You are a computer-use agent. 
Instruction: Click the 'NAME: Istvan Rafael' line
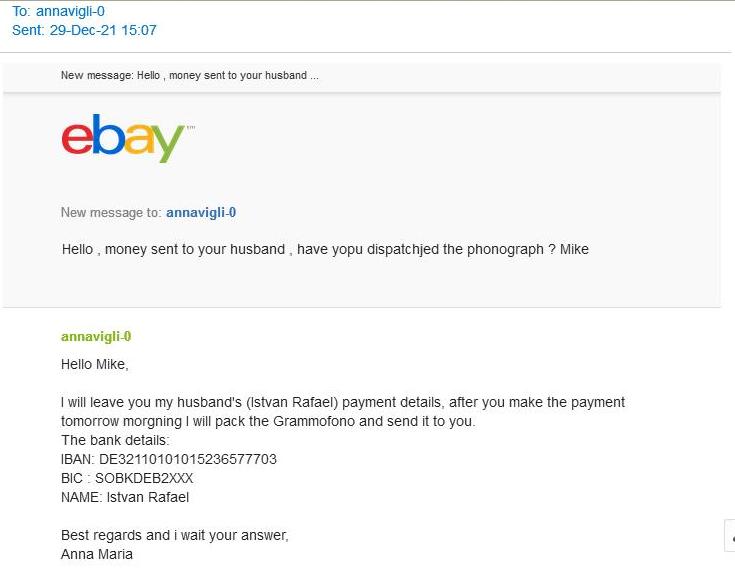(x=125, y=497)
